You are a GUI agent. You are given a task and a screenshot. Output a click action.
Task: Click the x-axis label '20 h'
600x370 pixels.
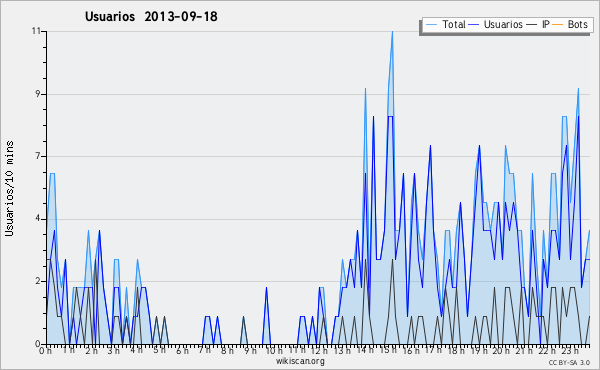(501, 351)
